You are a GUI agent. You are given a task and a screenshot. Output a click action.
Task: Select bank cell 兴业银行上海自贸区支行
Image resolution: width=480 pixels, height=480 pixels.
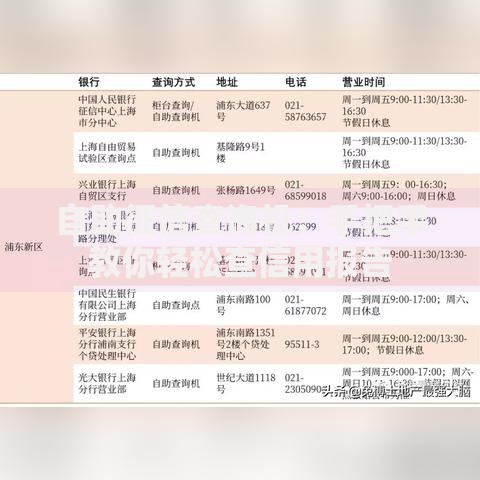(107, 190)
